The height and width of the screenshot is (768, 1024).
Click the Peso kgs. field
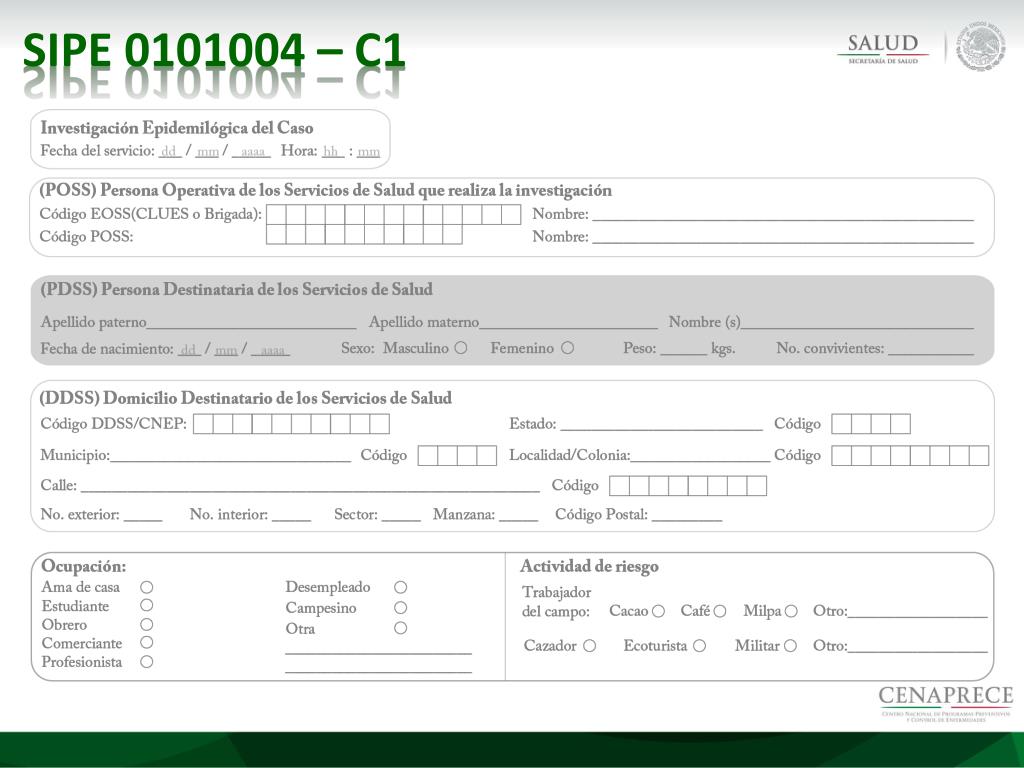683,349
